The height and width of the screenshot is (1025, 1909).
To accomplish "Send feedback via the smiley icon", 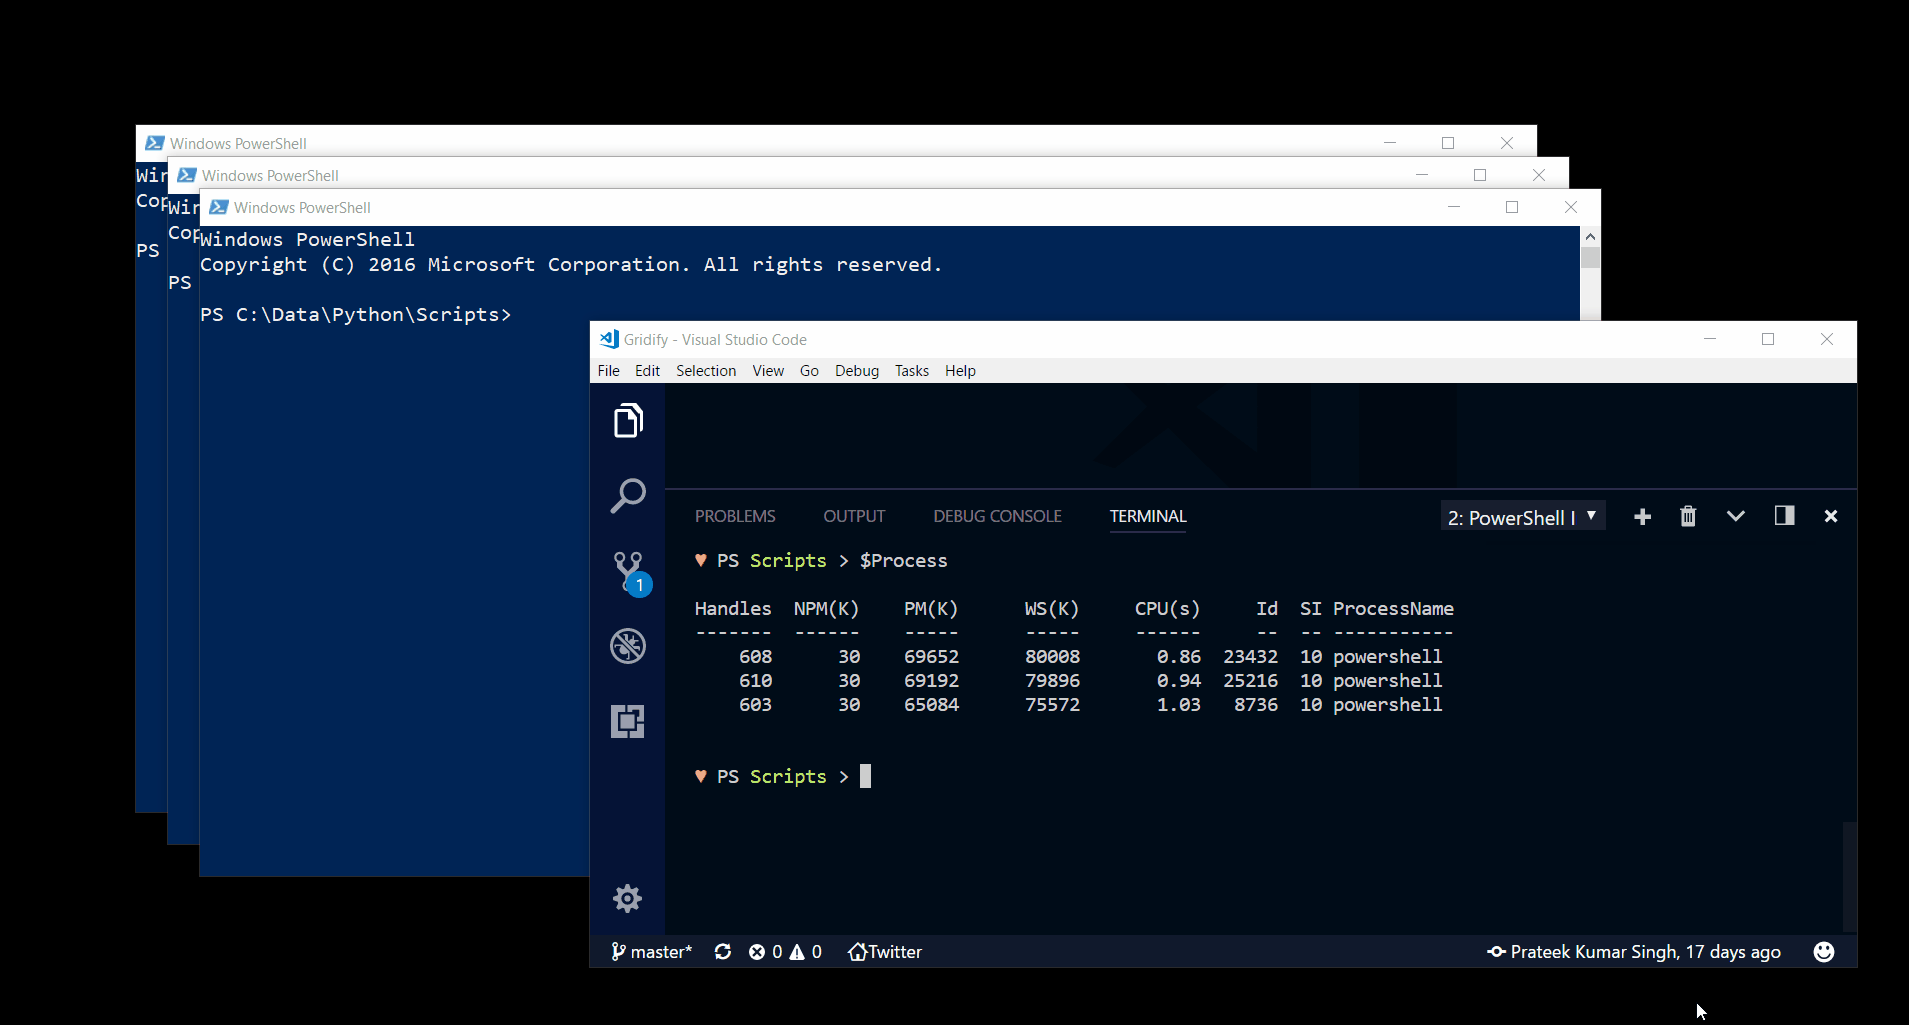I will pyautogui.click(x=1824, y=952).
